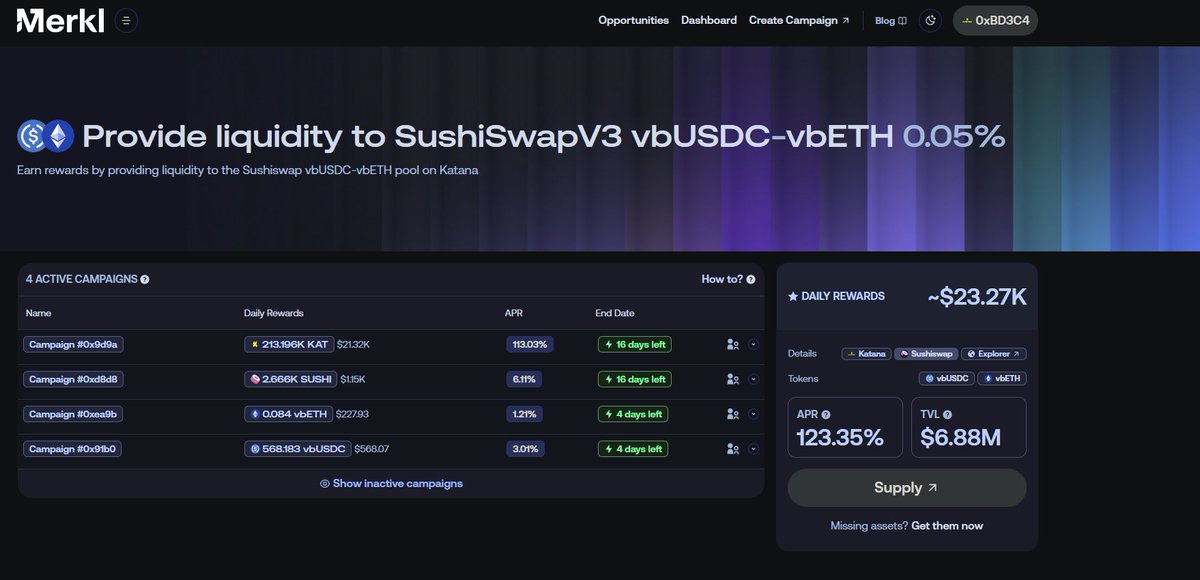Click the 1.21% APR badge
The width and height of the screenshot is (1200, 580).
click(x=524, y=414)
